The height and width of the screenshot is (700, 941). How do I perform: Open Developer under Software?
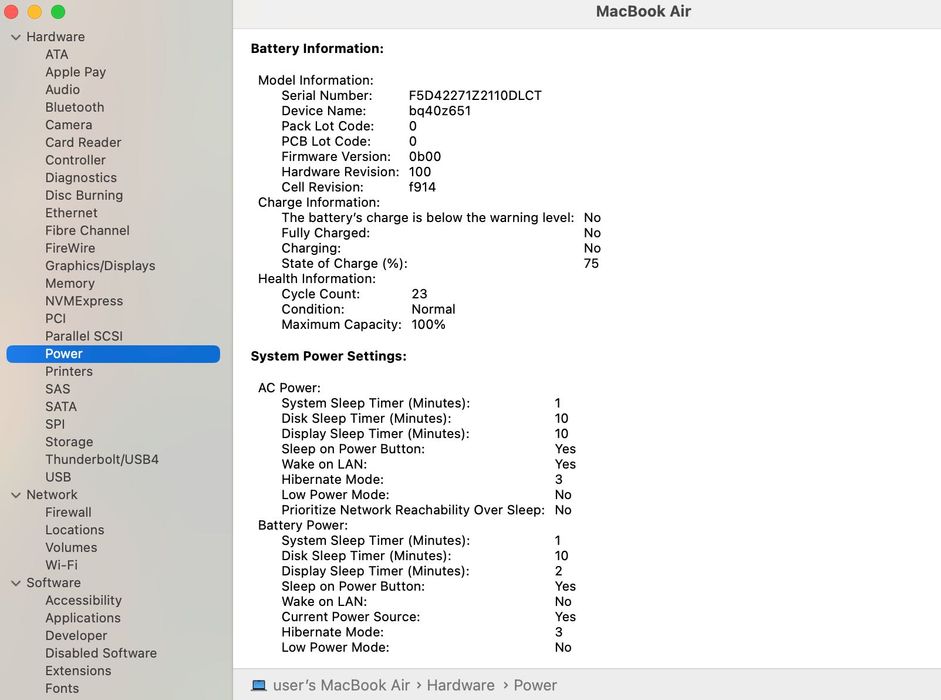coord(76,636)
